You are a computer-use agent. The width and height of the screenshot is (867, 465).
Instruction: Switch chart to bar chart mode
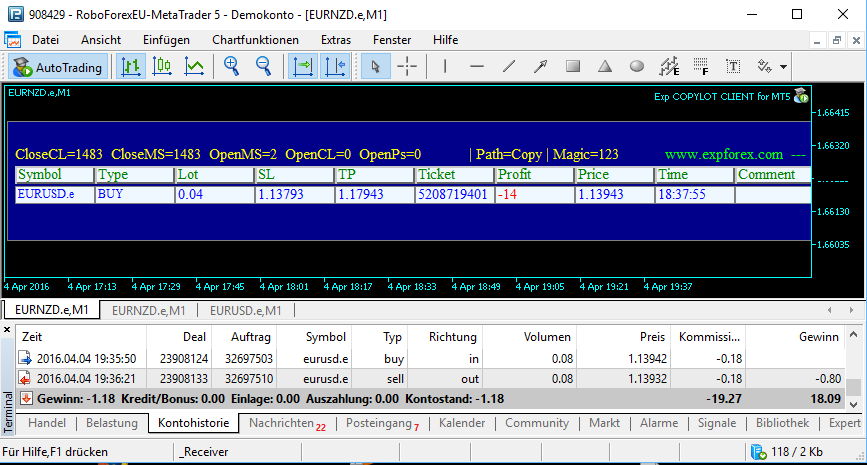(x=131, y=67)
